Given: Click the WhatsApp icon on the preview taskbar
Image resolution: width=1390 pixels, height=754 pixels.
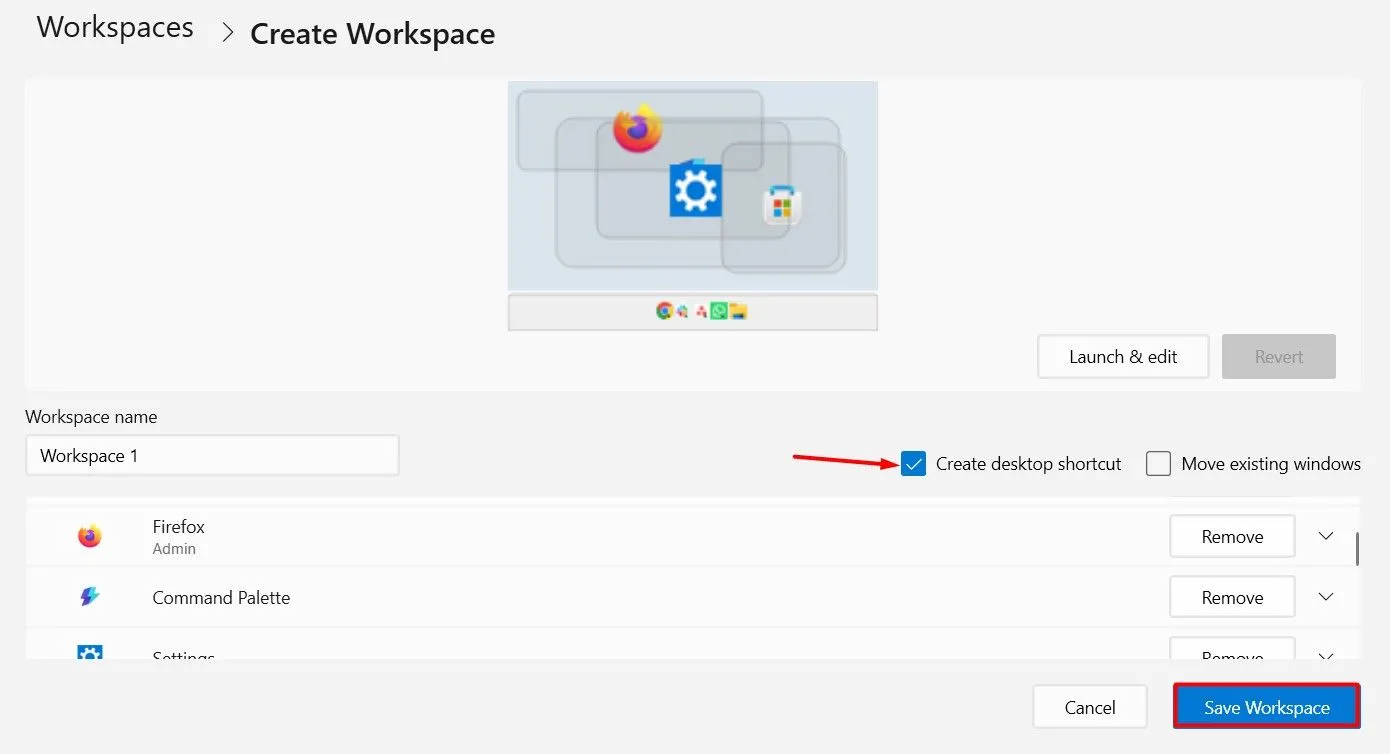Looking at the screenshot, I should [719, 310].
